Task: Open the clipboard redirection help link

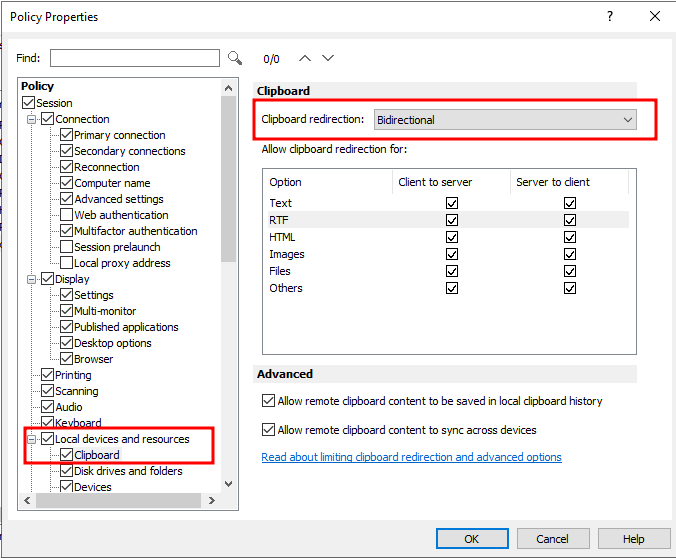Action: tap(411, 457)
